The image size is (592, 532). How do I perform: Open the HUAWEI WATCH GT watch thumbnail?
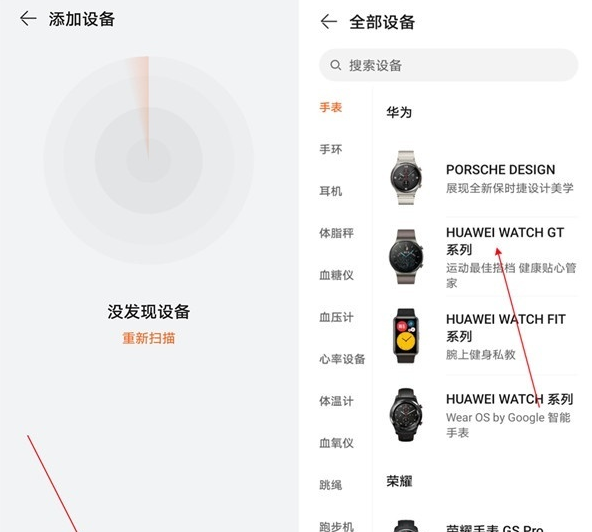click(405, 256)
